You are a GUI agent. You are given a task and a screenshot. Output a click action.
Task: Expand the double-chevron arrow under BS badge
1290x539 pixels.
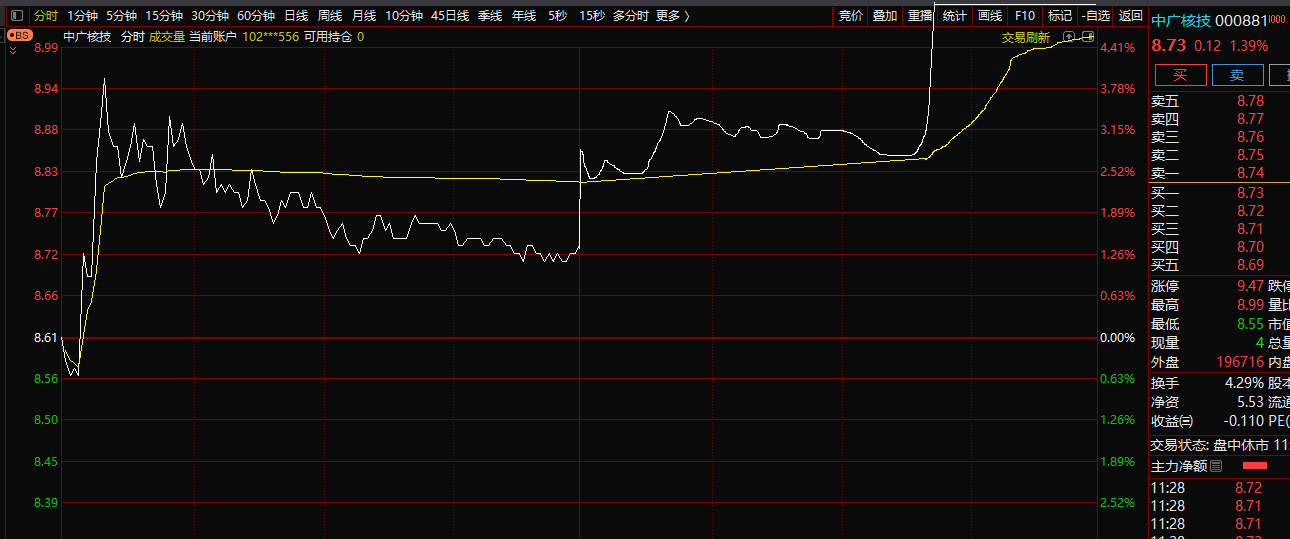(x=13, y=48)
